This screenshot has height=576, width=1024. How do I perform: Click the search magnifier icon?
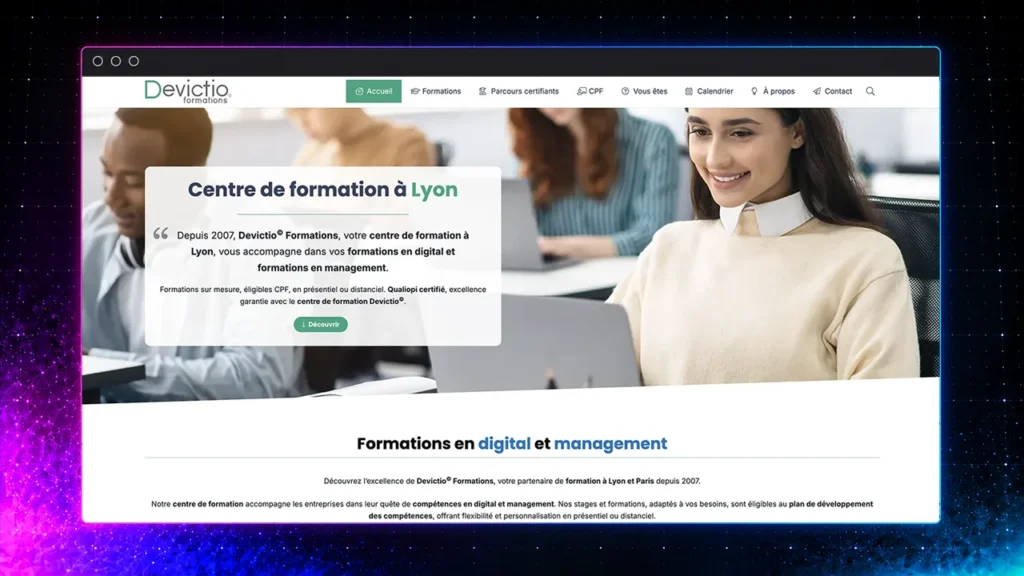(871, 91)
